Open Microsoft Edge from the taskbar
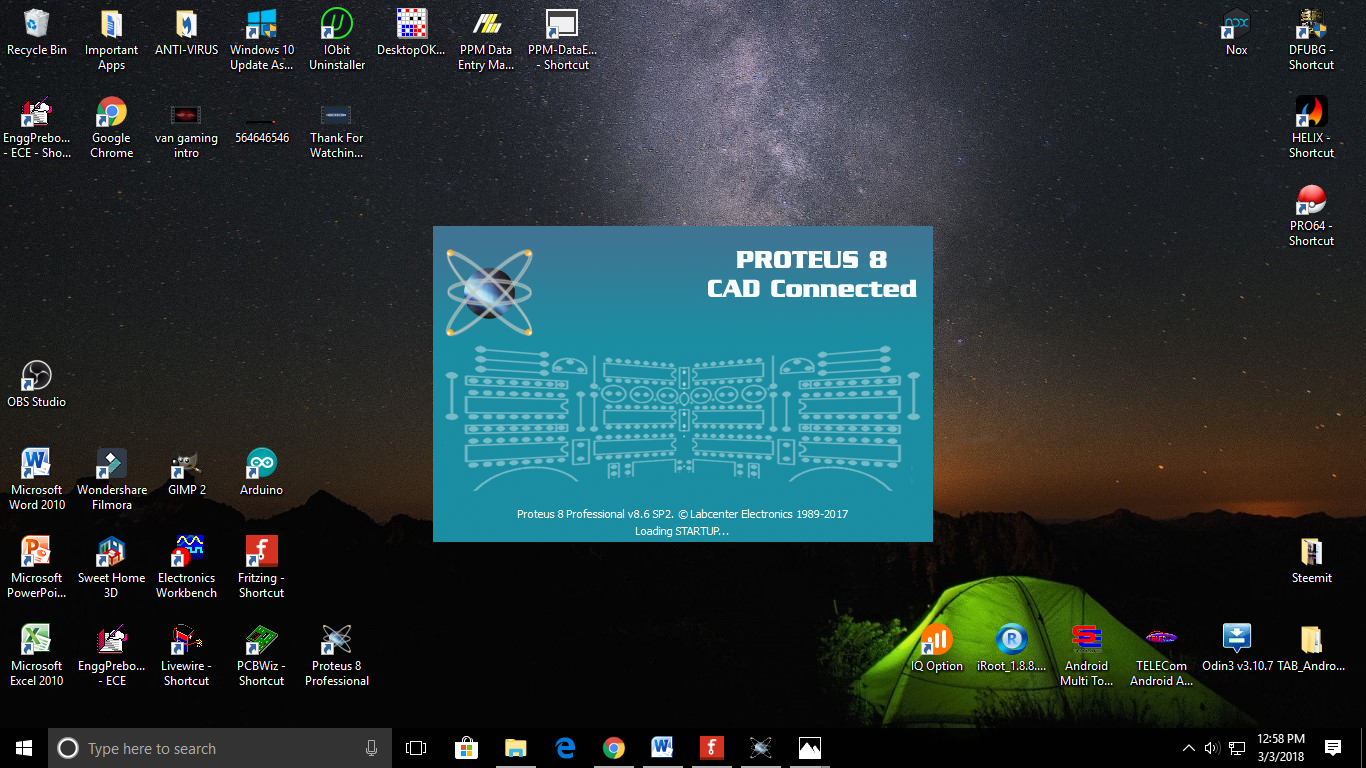The height and width of the screenshot is (768, 1366). 564,747
